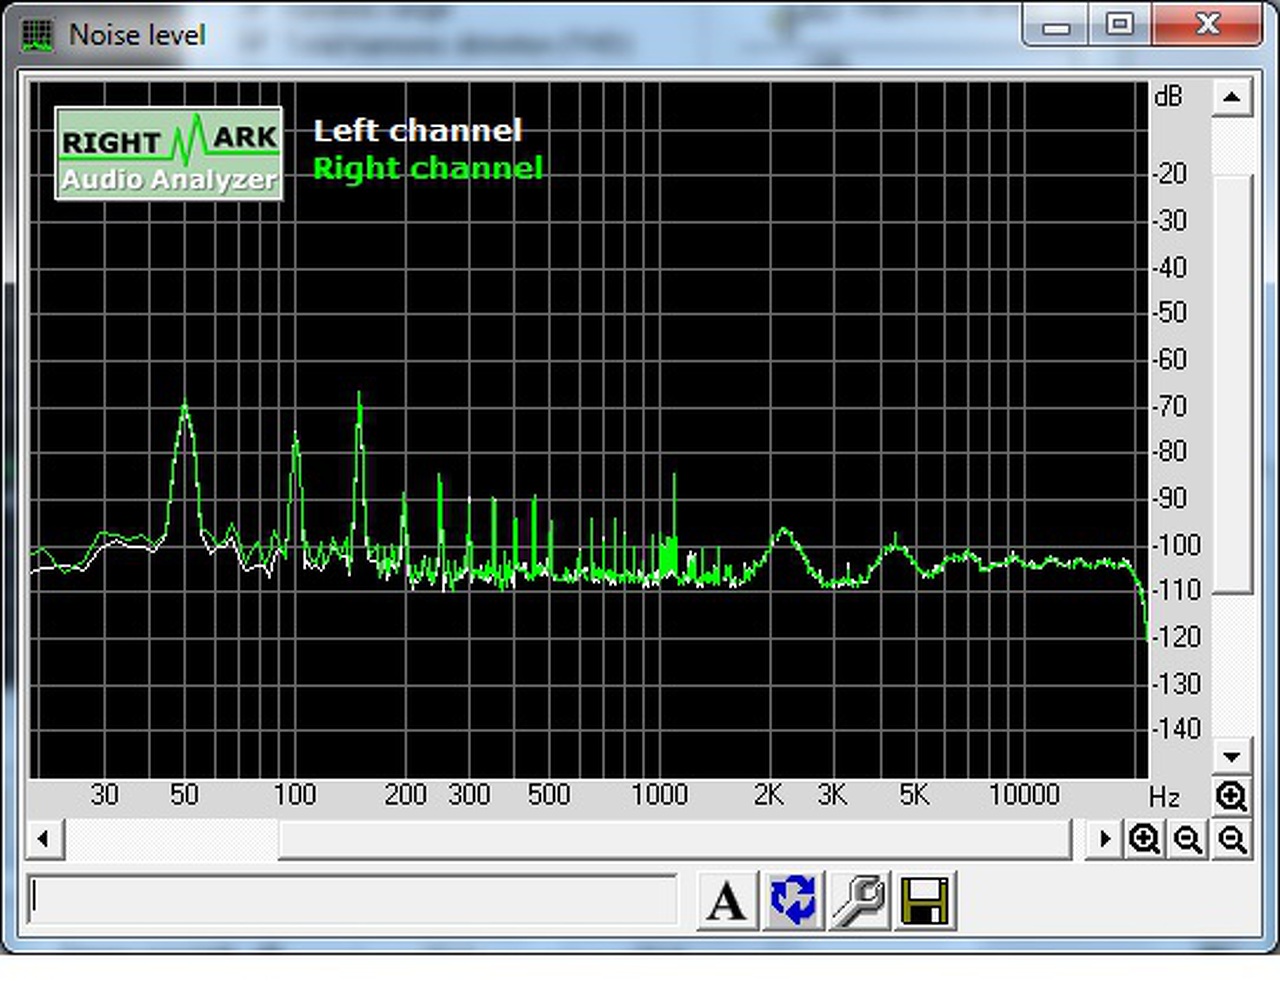Click the horizontal scrollbar track left of thumb
Viewport: 1280px width, 981px height.
click(x=171, y=839)
